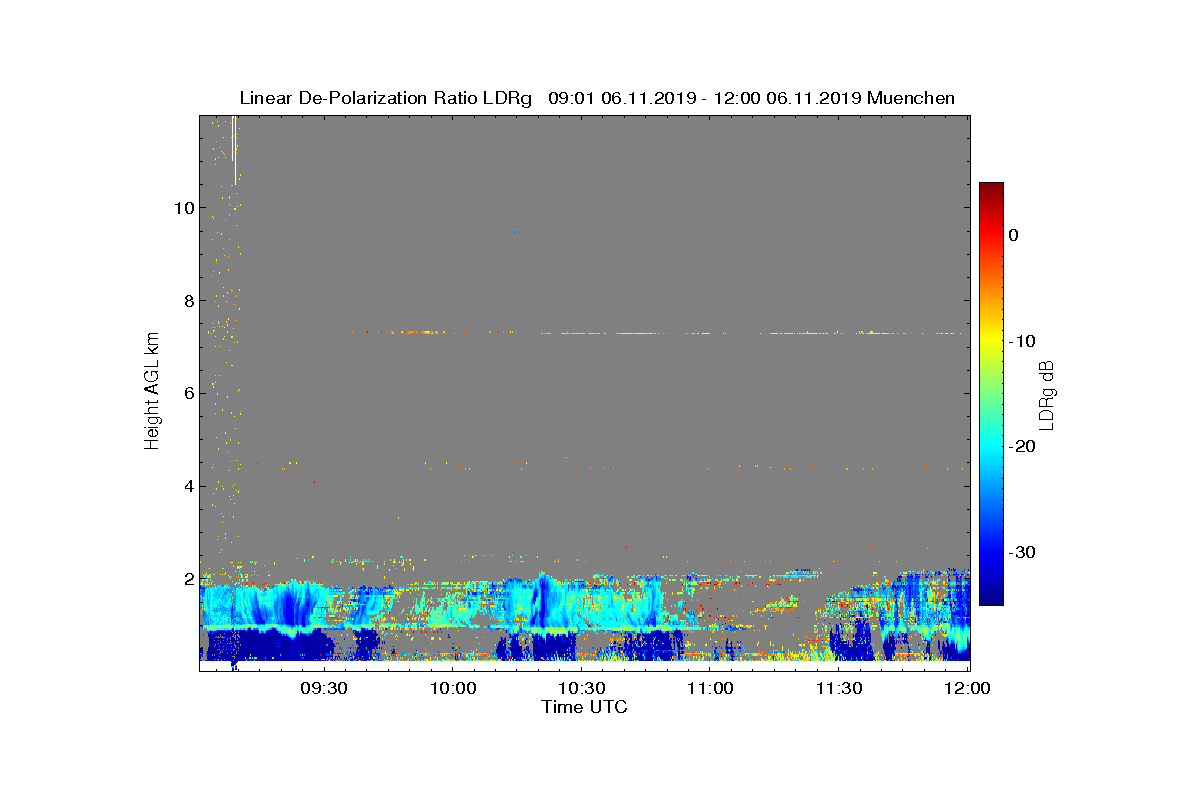Viewport: 1200px width, 800px height.
Task: Click the 09:30 time axis label
Action: (323, 688)
